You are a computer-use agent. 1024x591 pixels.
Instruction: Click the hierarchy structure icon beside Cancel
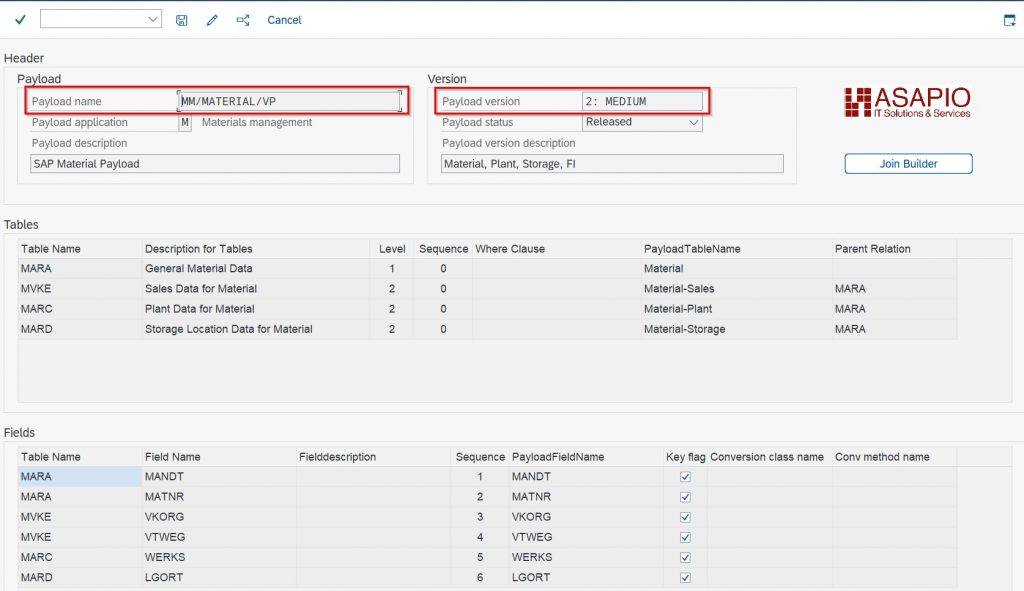tap(243, 20)
